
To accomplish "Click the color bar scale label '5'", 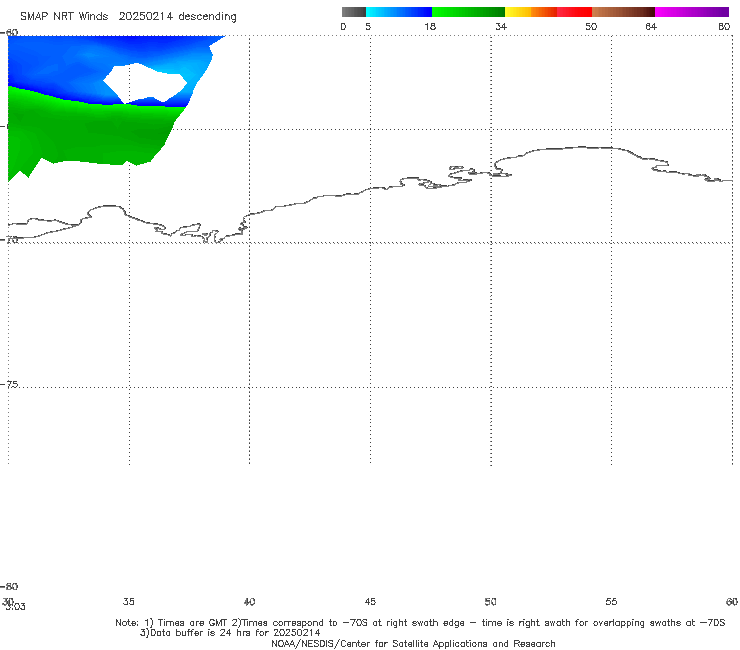I will [x=368, y=26].
